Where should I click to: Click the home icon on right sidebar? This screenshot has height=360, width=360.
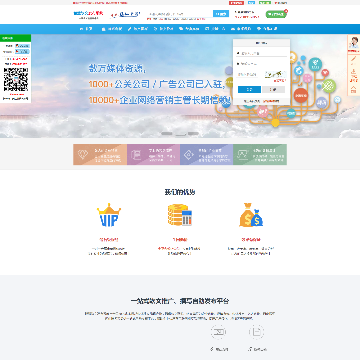click(354, 89)
